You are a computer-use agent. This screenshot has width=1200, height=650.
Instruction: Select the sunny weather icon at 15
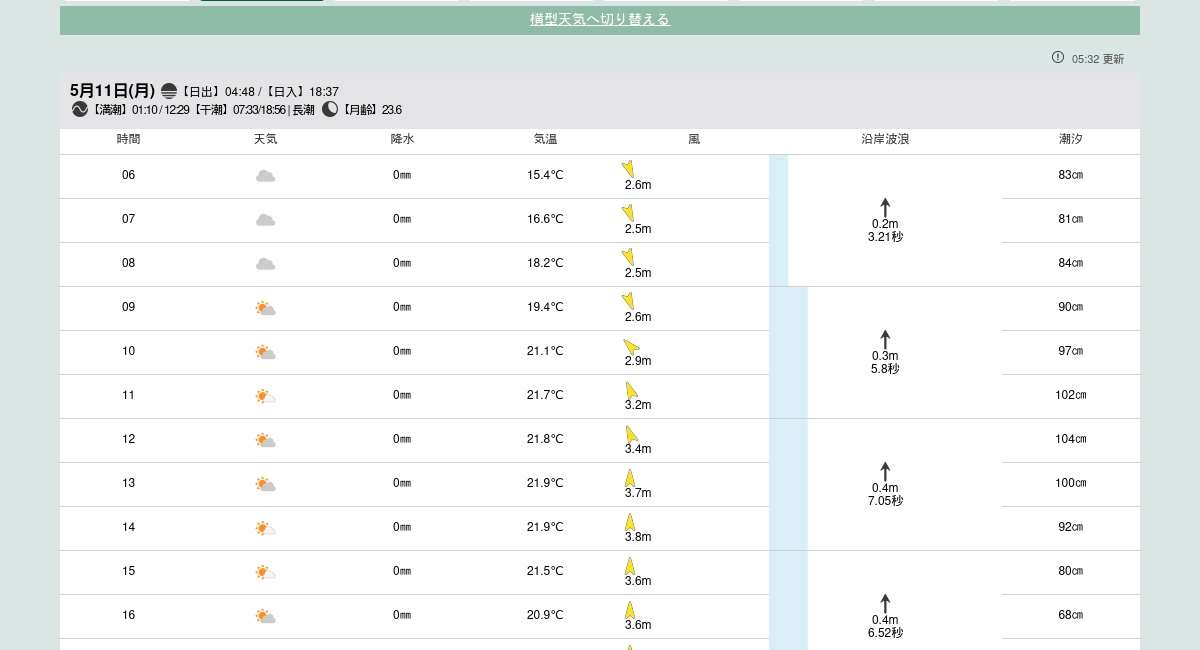click(x=265, y=572)
